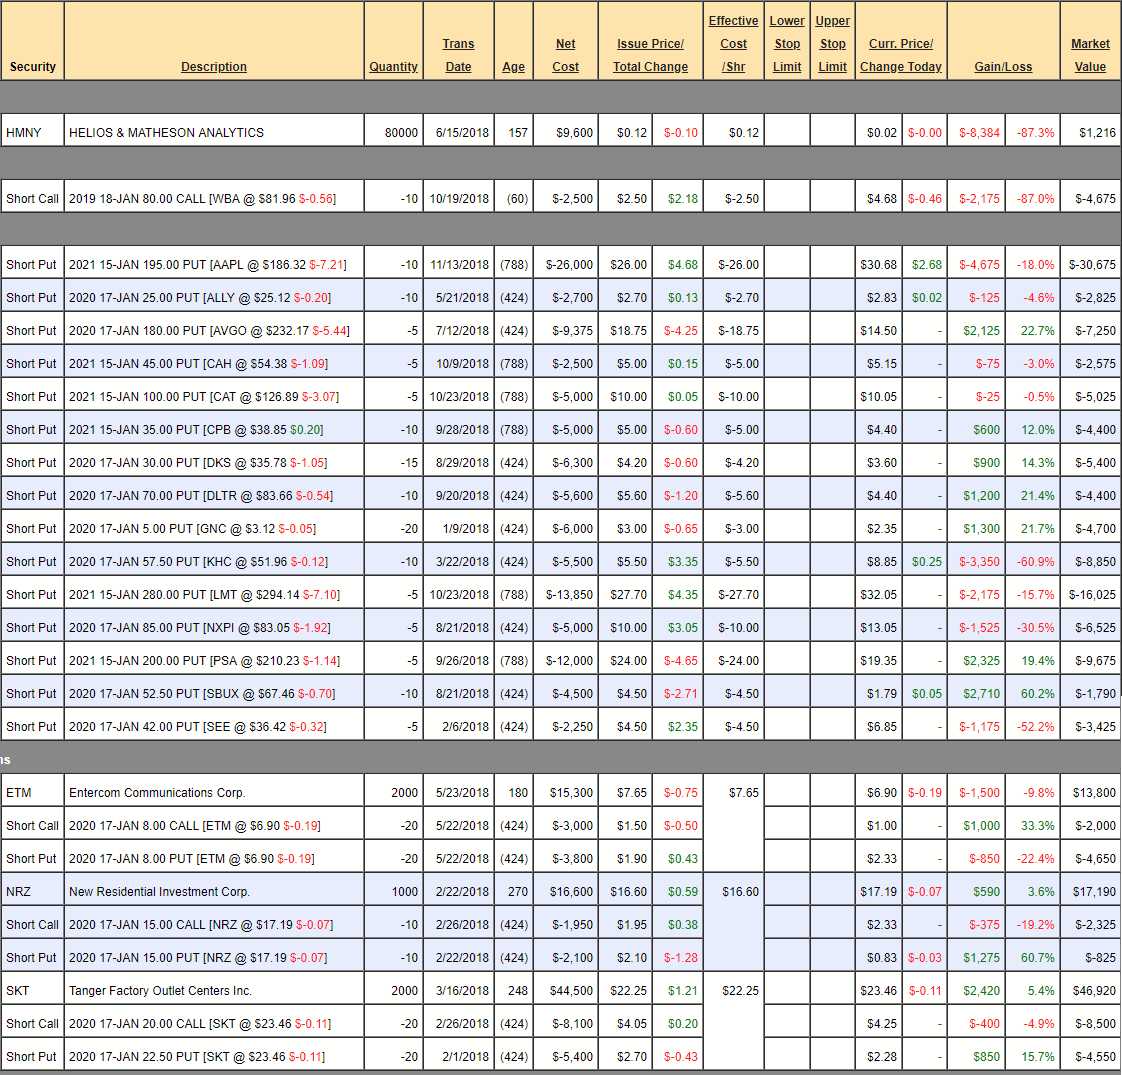Click Issue Price/Total Change header
The width and height of the screenshot is (1122, 1075).
point(650,55)
